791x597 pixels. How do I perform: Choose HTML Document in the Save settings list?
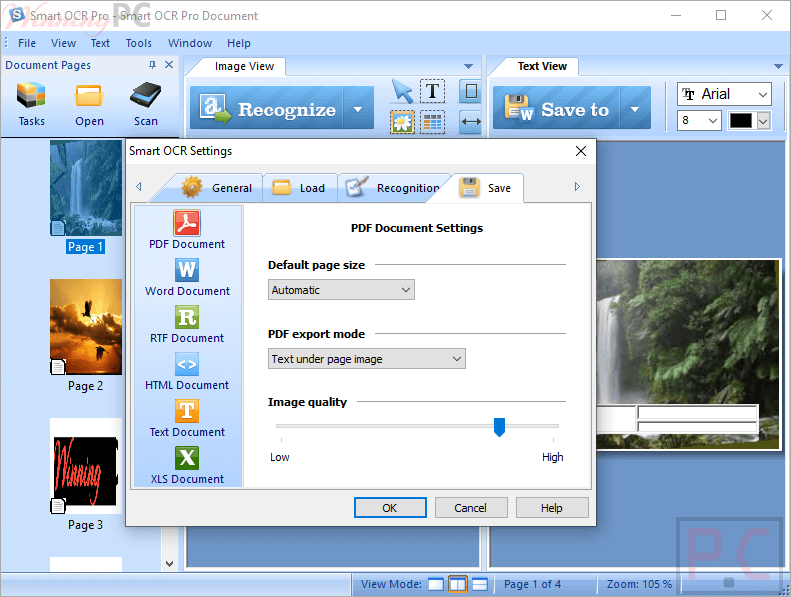pyautogui.click(x=187, y=371)
